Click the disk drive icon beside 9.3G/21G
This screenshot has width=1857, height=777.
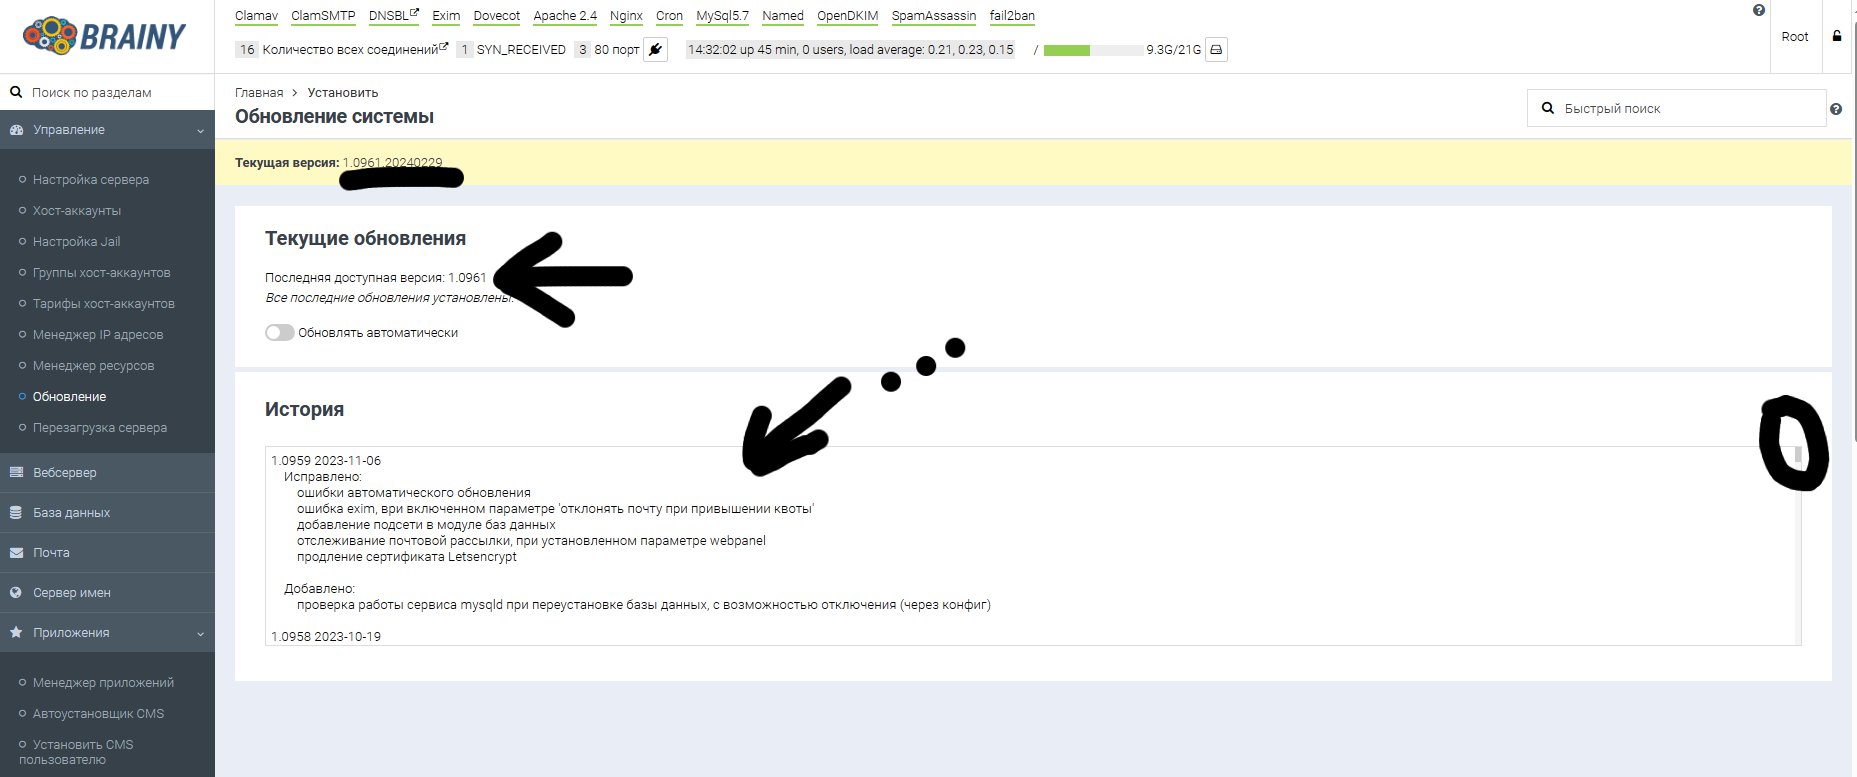[x=1216, y=49]
